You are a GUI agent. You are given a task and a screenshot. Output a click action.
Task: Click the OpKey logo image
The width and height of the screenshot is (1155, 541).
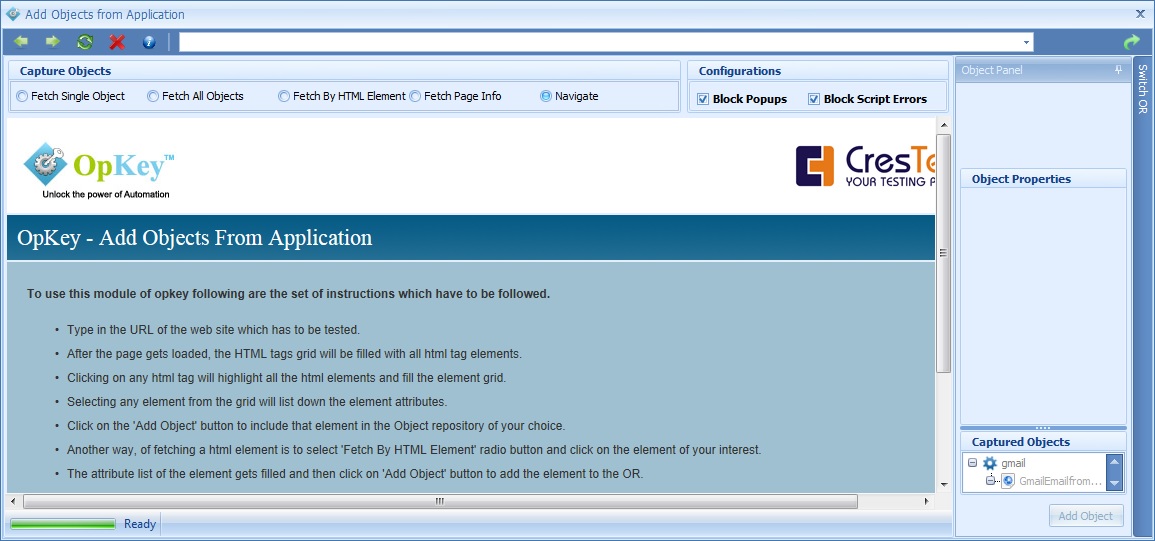coord(99,170)
